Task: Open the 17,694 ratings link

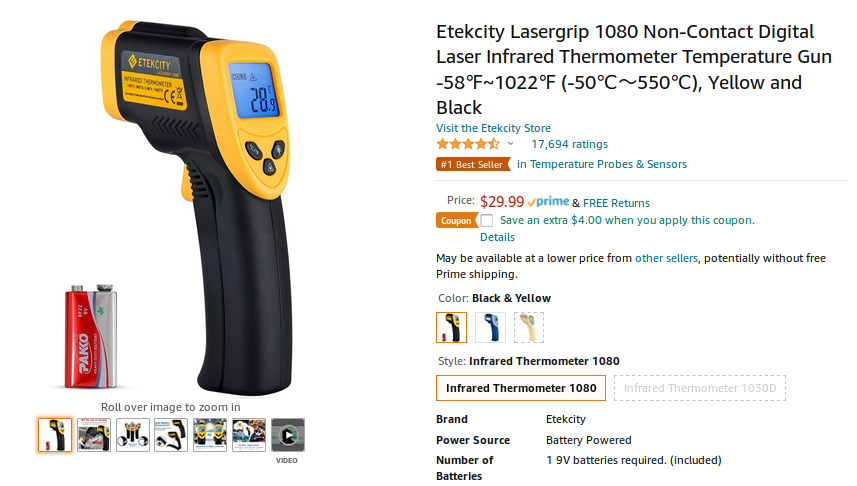Action: 570,144
